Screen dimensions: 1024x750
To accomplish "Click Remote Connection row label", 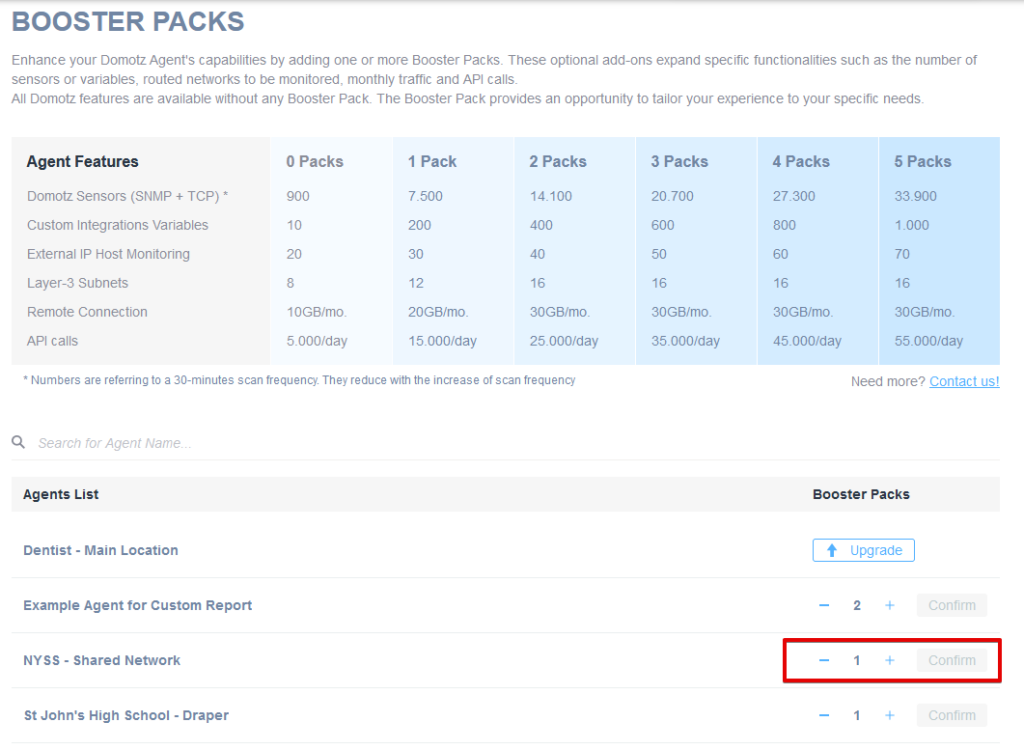I will tap(87, 312).
